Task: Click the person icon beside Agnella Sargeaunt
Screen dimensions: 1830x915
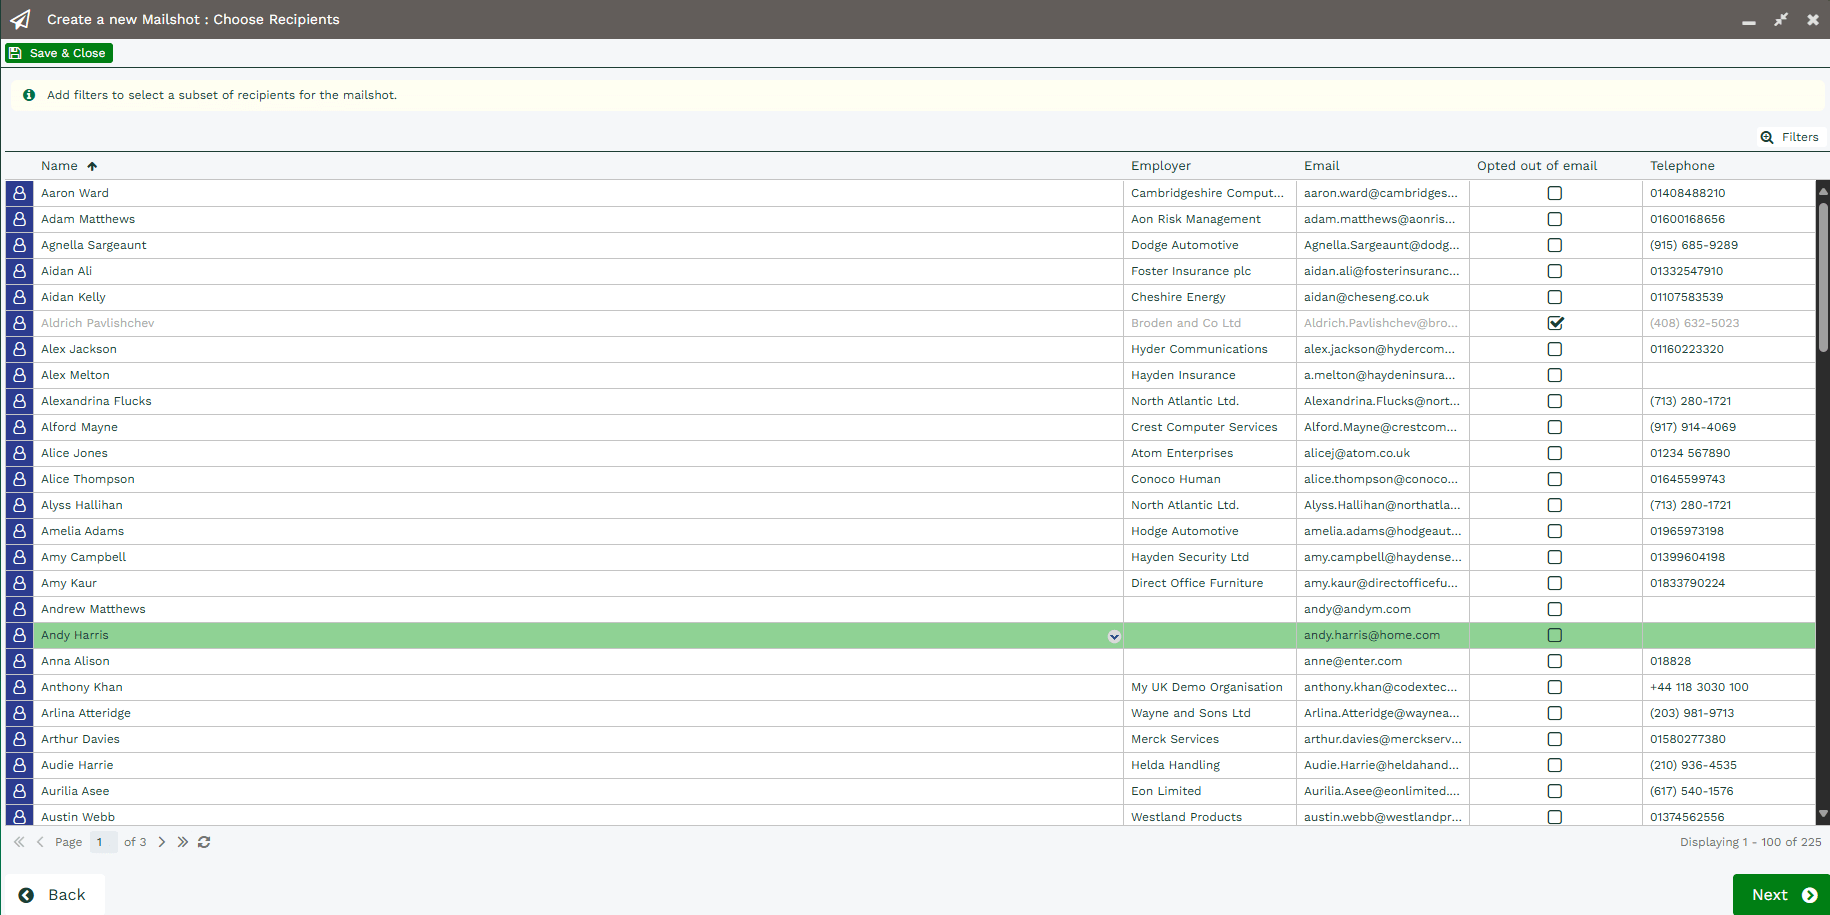Action: click(x=19, y=245)
